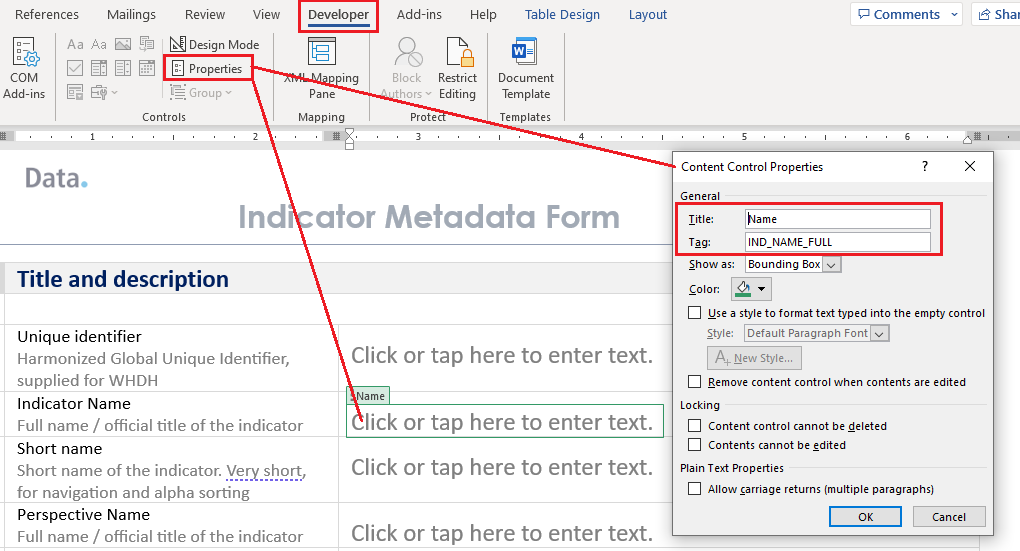
Task: Click ruler indent marker
Action: (349, 138)
